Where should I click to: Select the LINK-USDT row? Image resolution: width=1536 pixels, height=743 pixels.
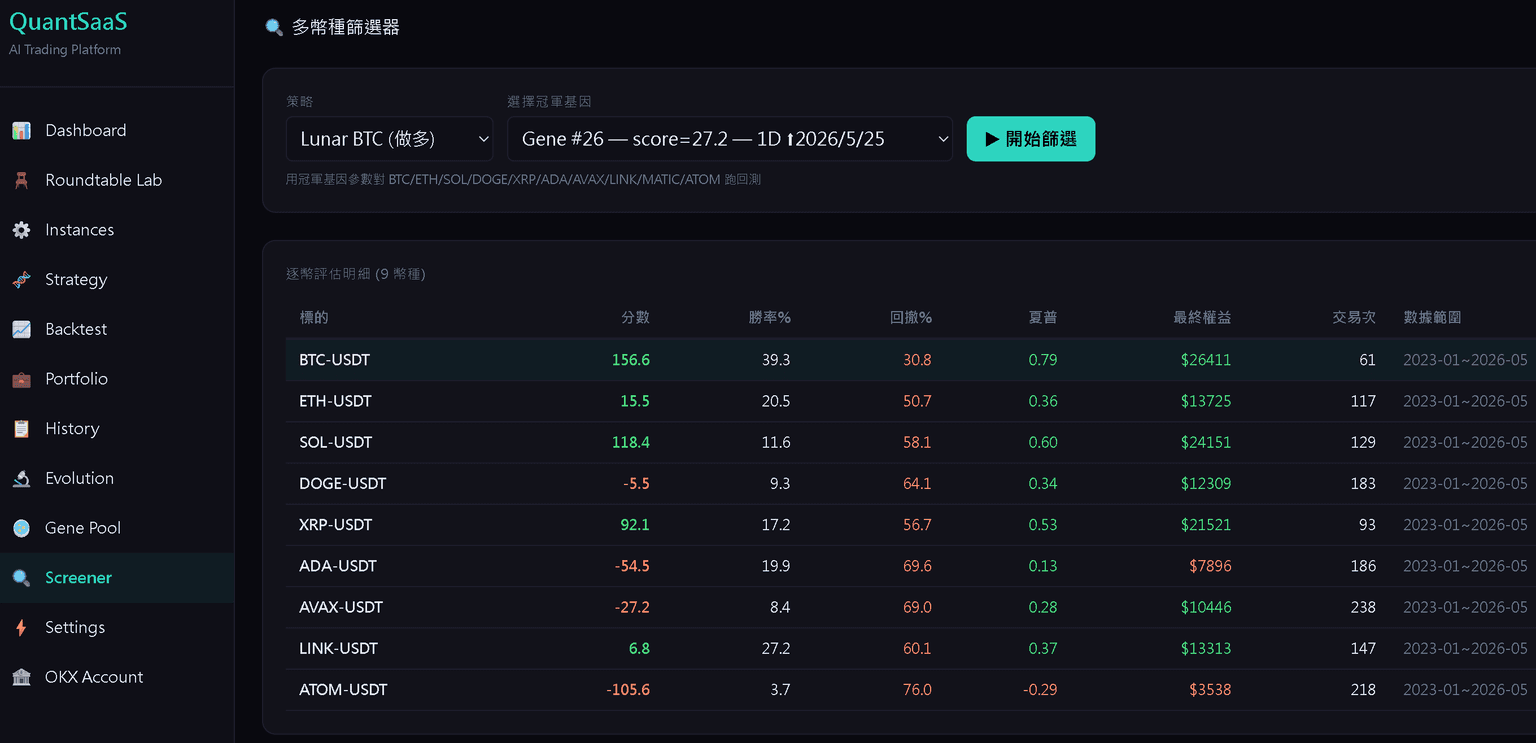[x=910, y=648]
